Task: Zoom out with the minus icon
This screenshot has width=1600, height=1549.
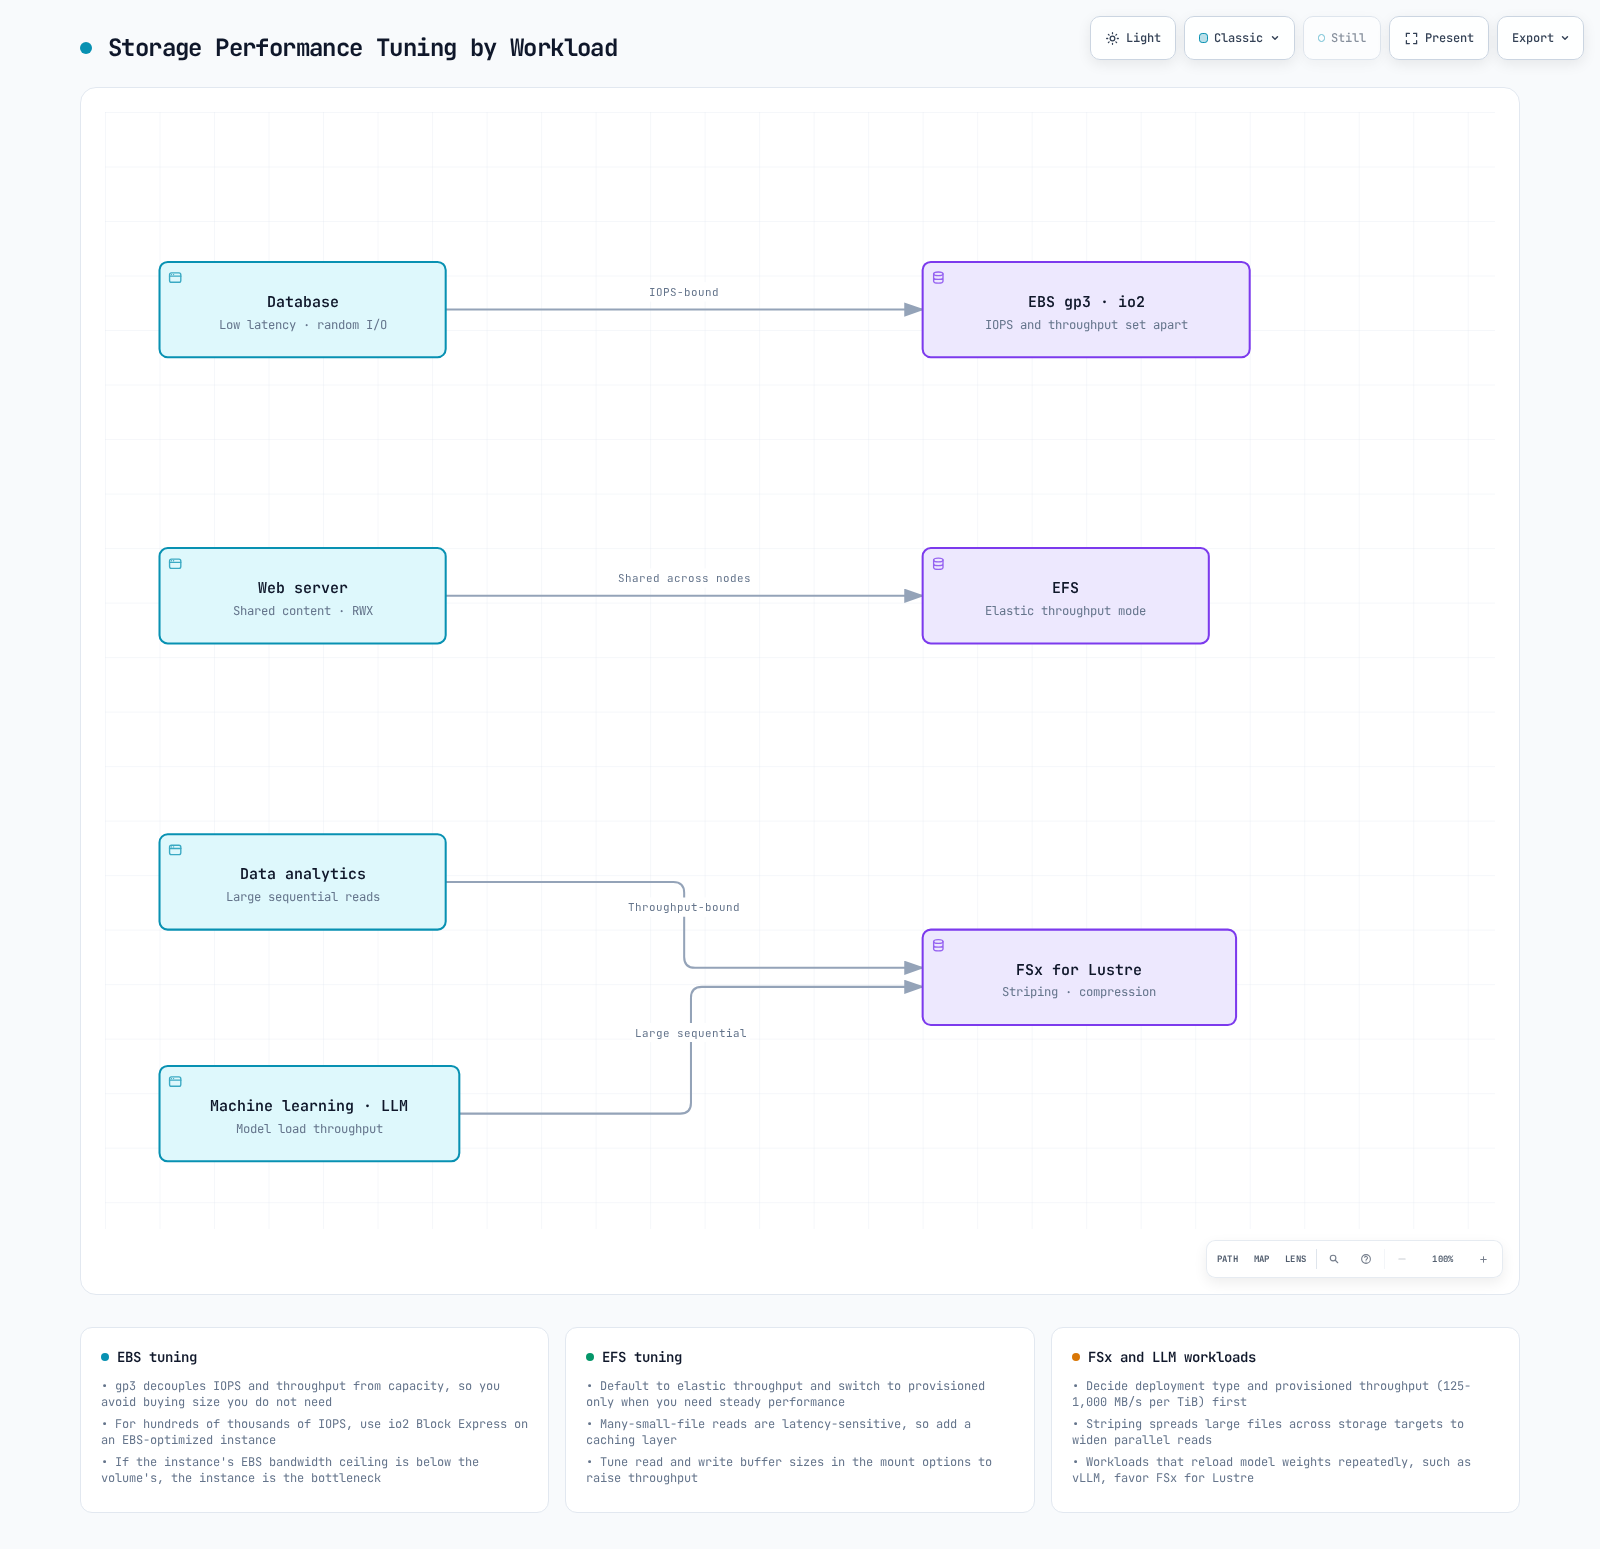Action: (x=1402, y=1259)
